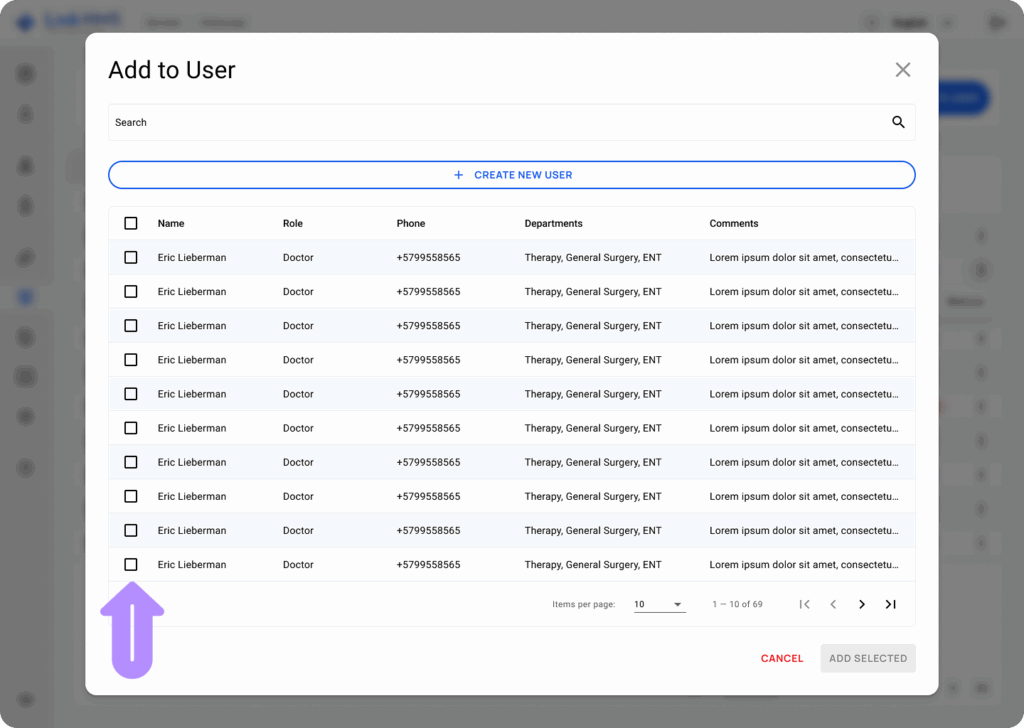Go back to the first page
The width and height of the screenshot is (1024, 728).
pyautogui.click(x=805, y=604)
